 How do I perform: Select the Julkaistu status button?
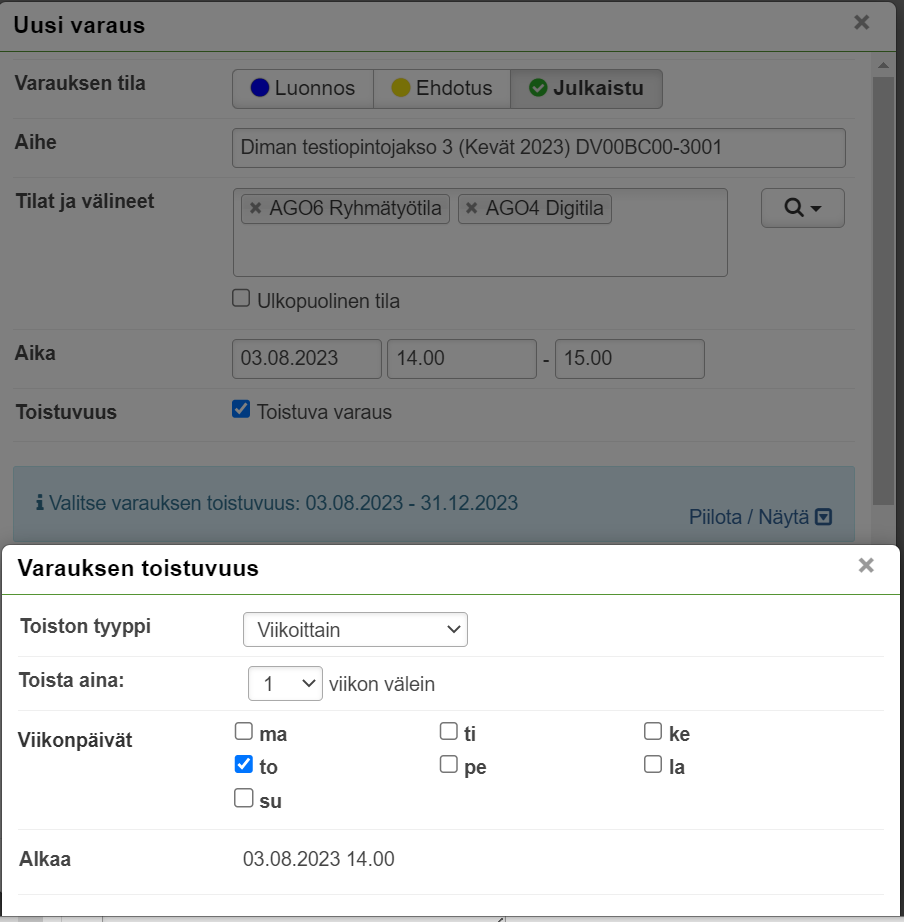pos(586,88)
